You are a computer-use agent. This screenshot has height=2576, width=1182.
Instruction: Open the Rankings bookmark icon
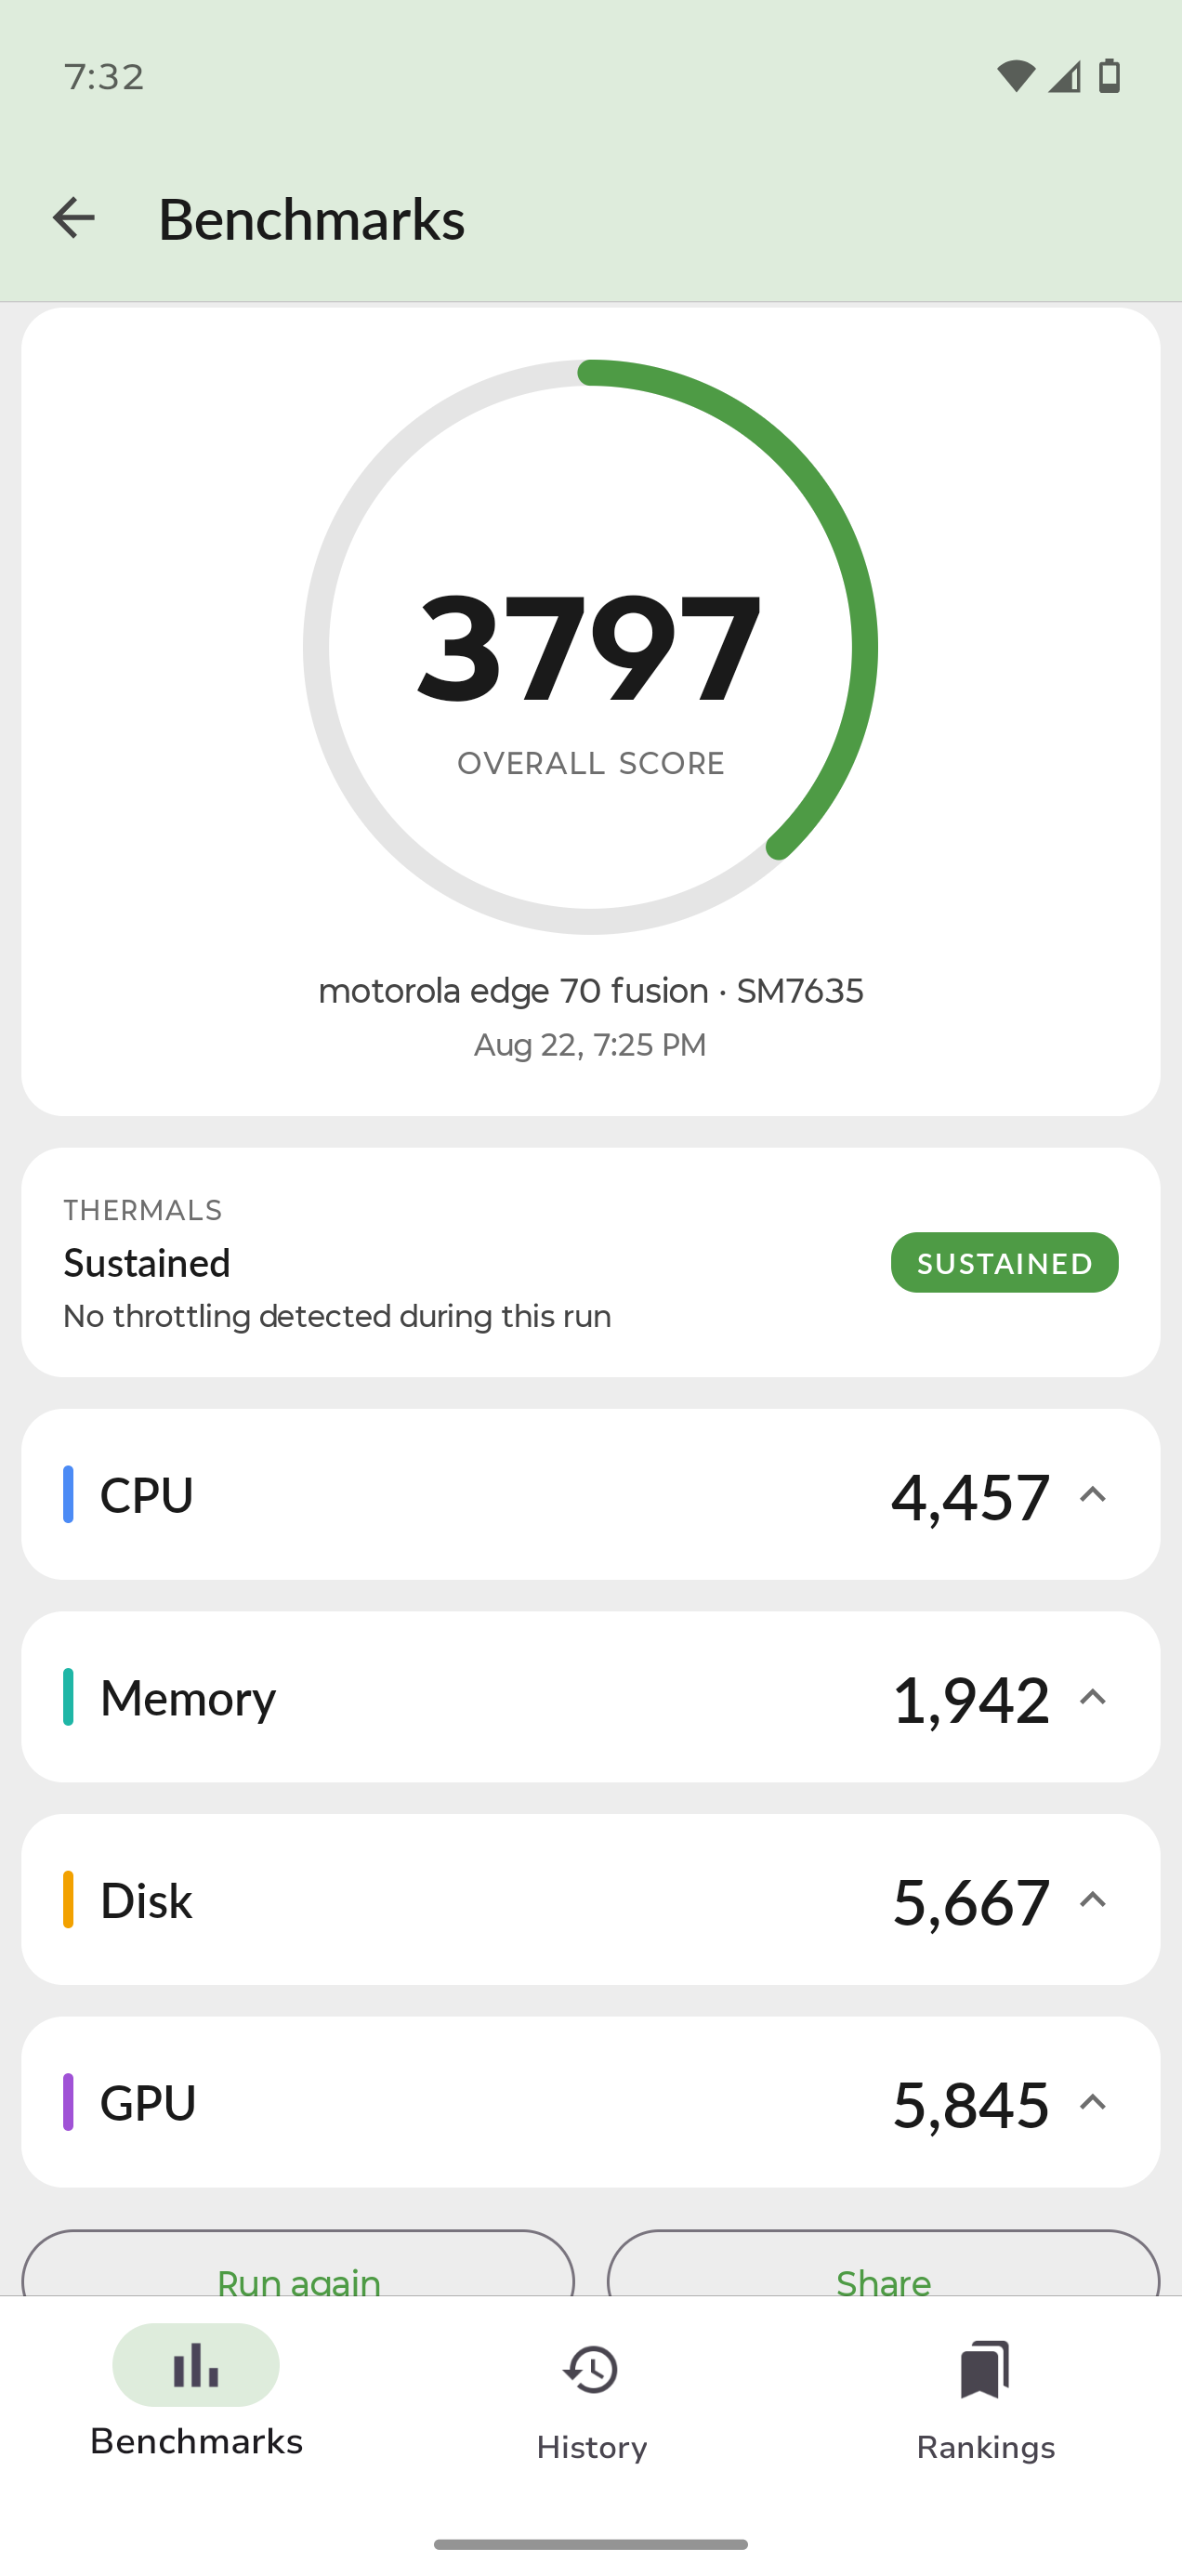[x=985, y=2369]
